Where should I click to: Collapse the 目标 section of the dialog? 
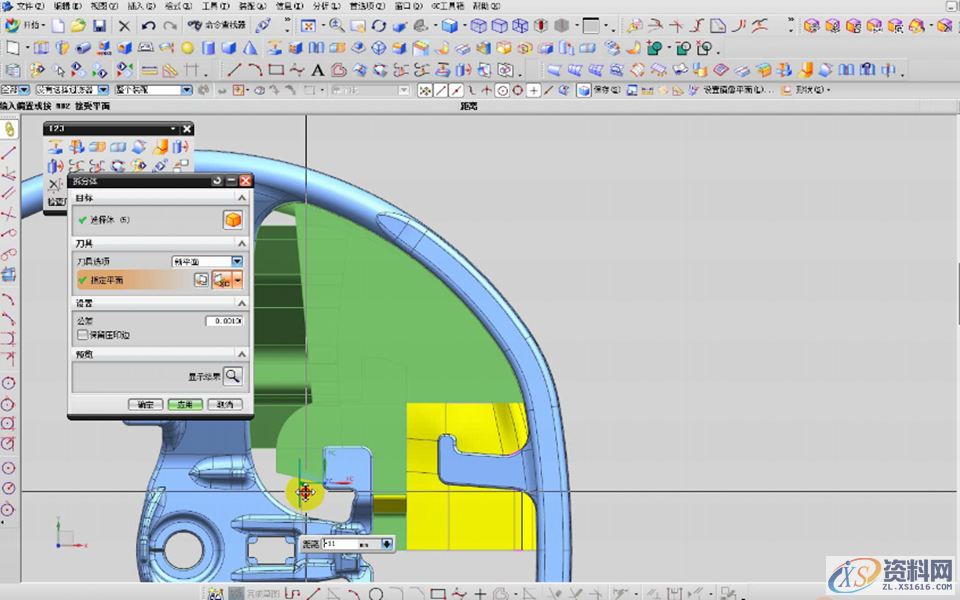(240, 199)
